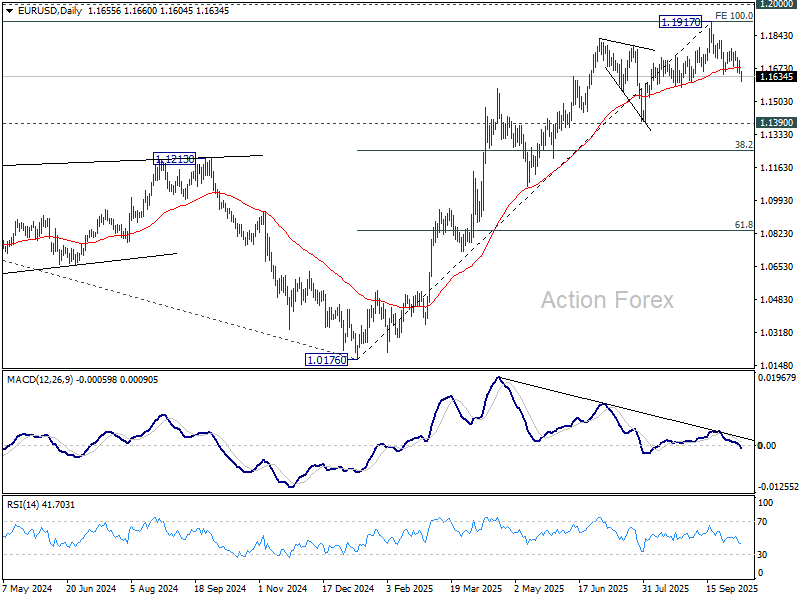Screen dimensions: 800x600
Task: Select the 15 Sep 2025 date marker
Action: 732,589
